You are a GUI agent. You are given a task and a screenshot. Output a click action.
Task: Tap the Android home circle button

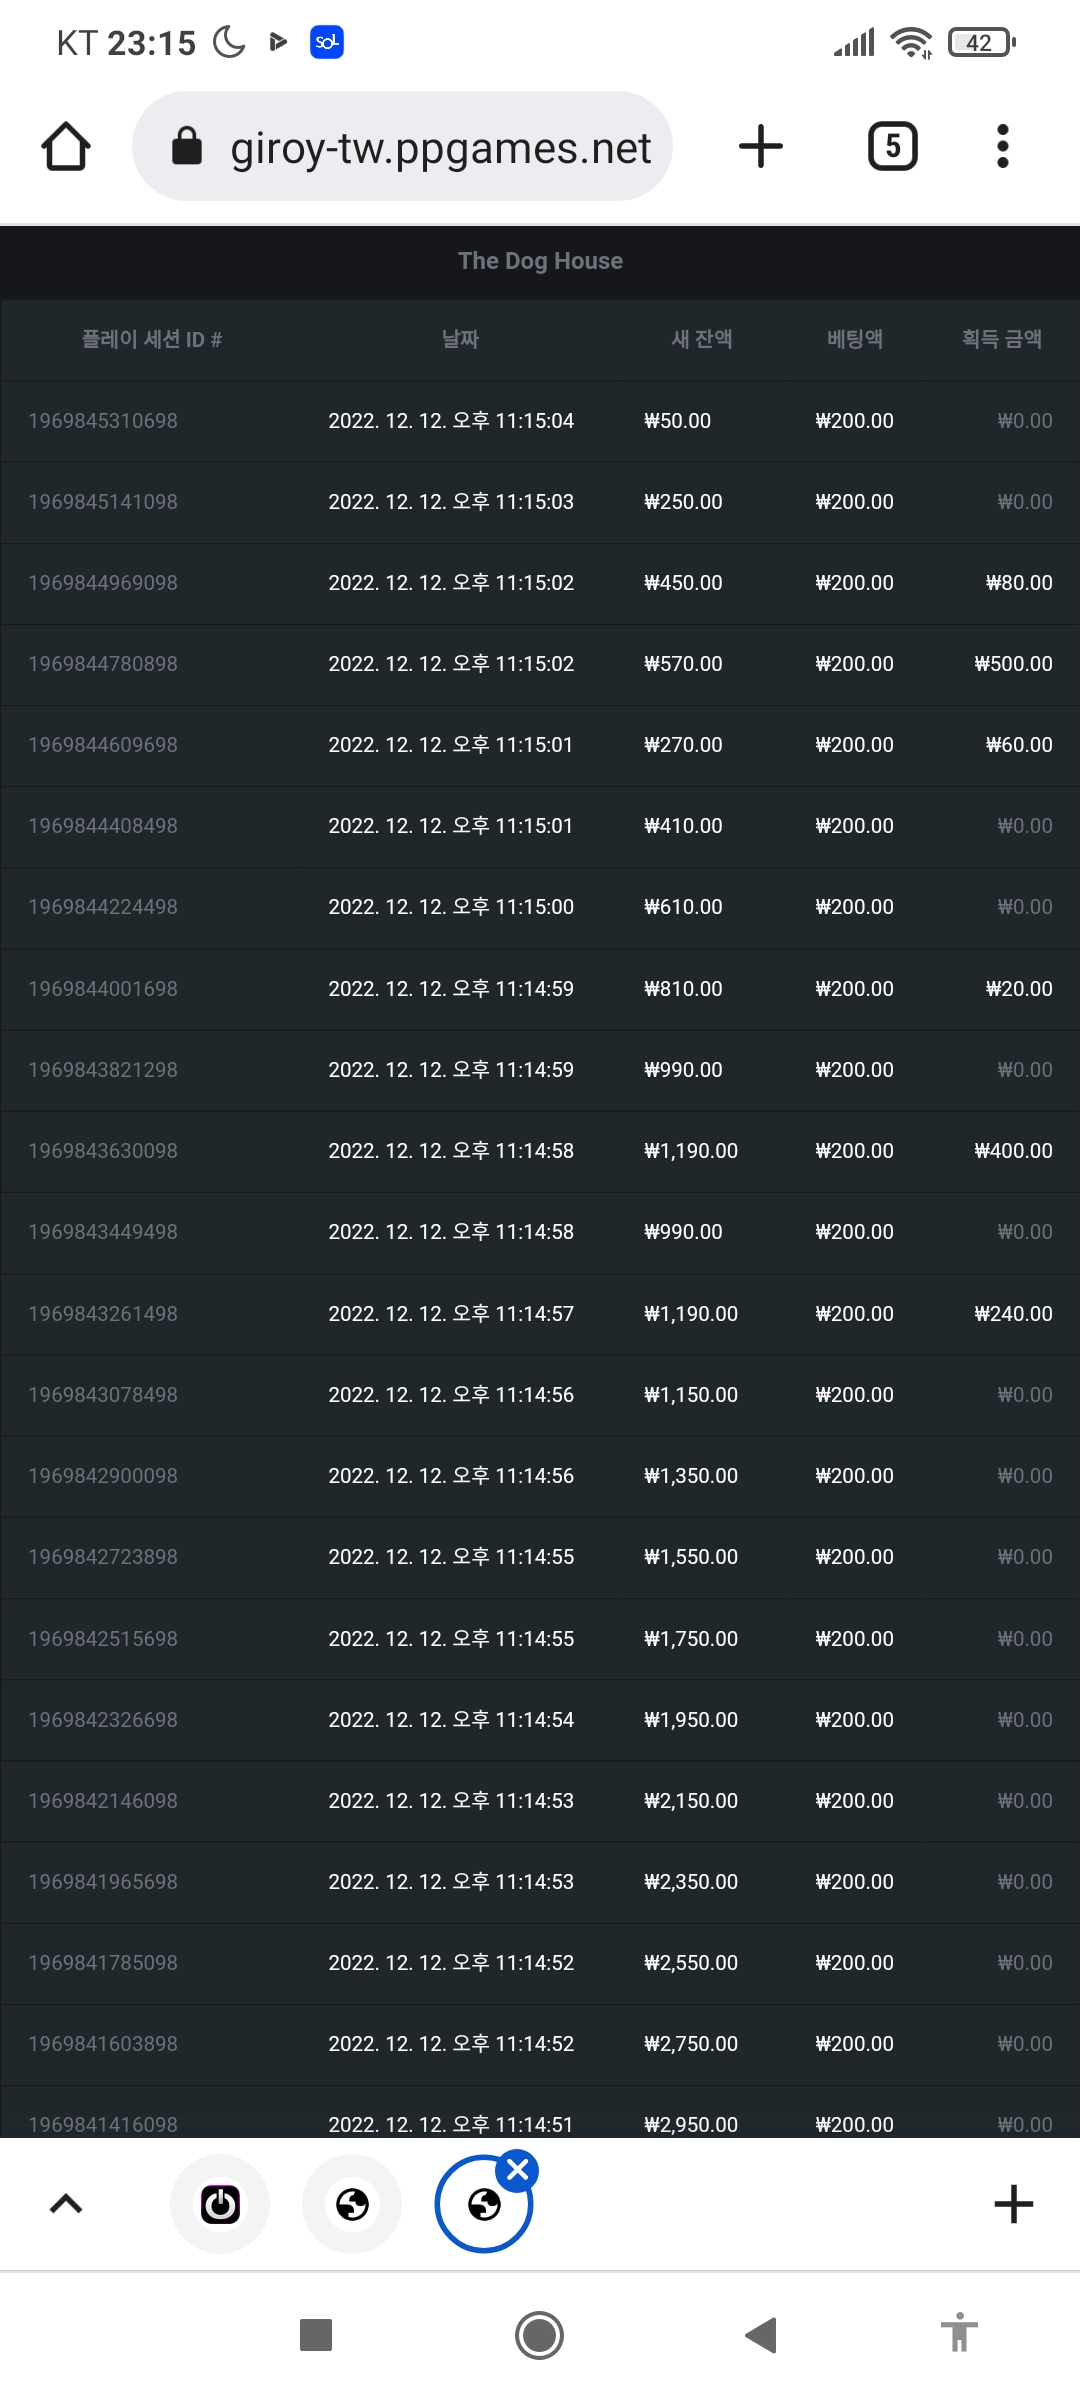coord(539,2336)
